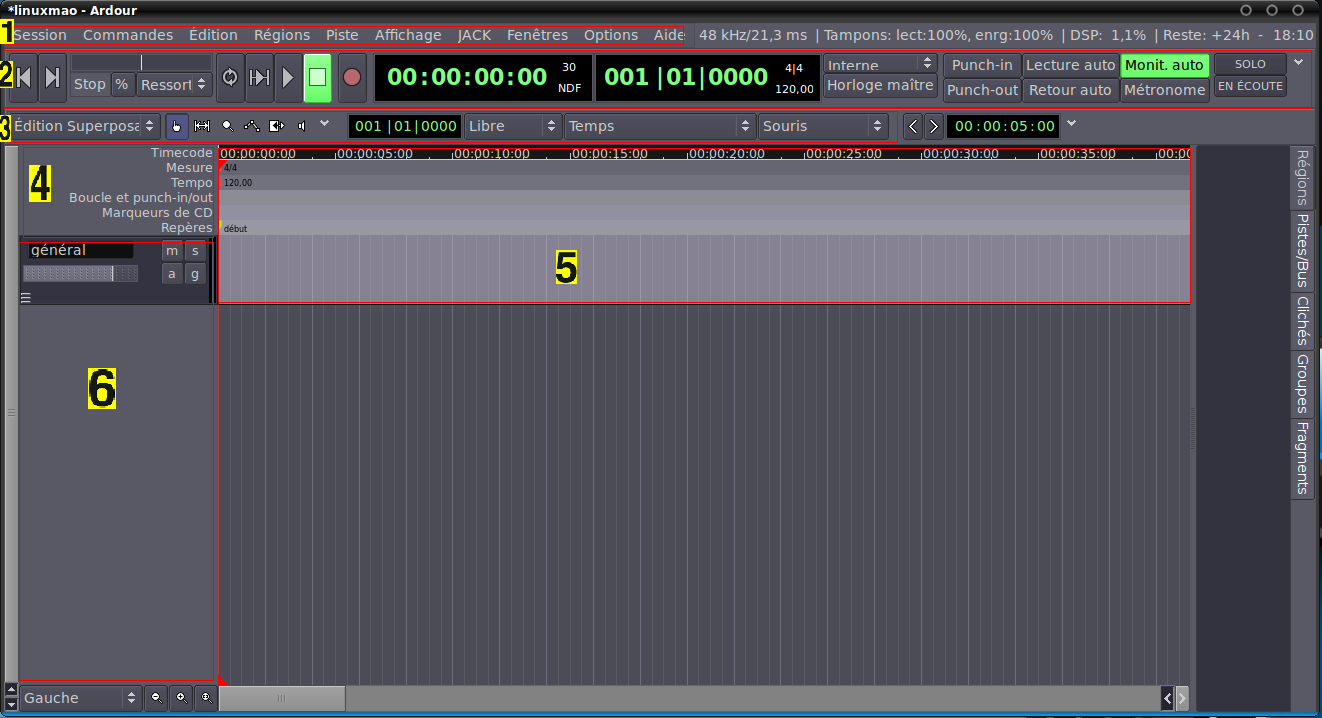This screenshot has height=718, width=1322.
Task: Click the EN ÉCOUTE button
Action: pyautogui.click(x=1250, y=87)
